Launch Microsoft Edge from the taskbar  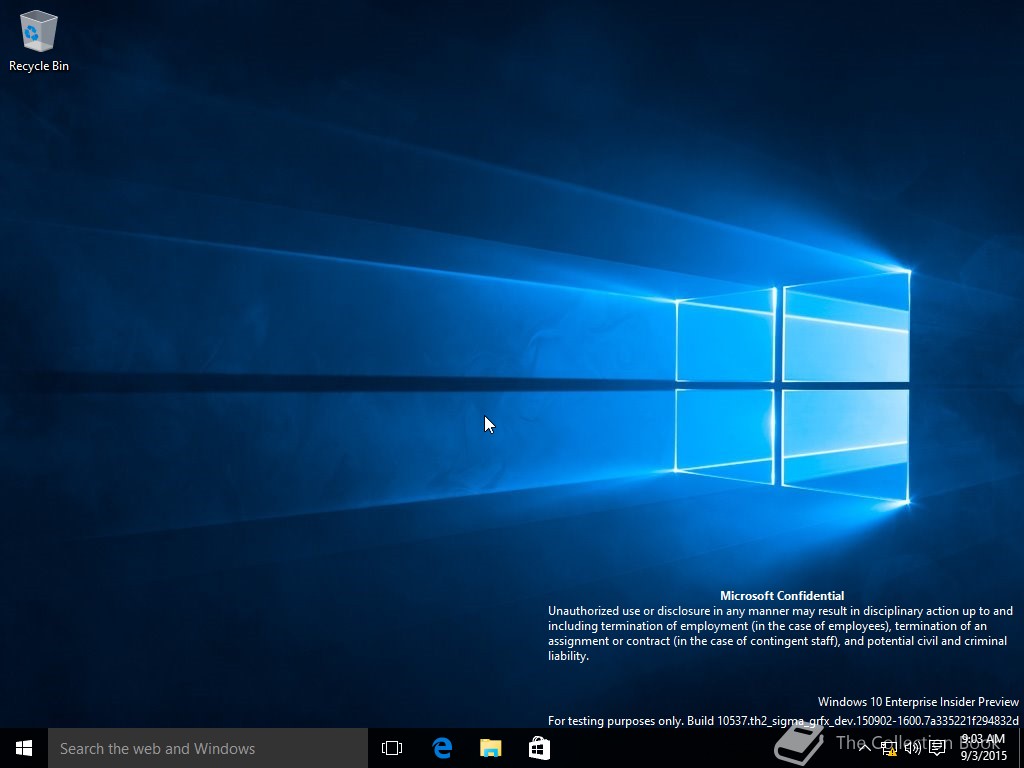(441, 748)
